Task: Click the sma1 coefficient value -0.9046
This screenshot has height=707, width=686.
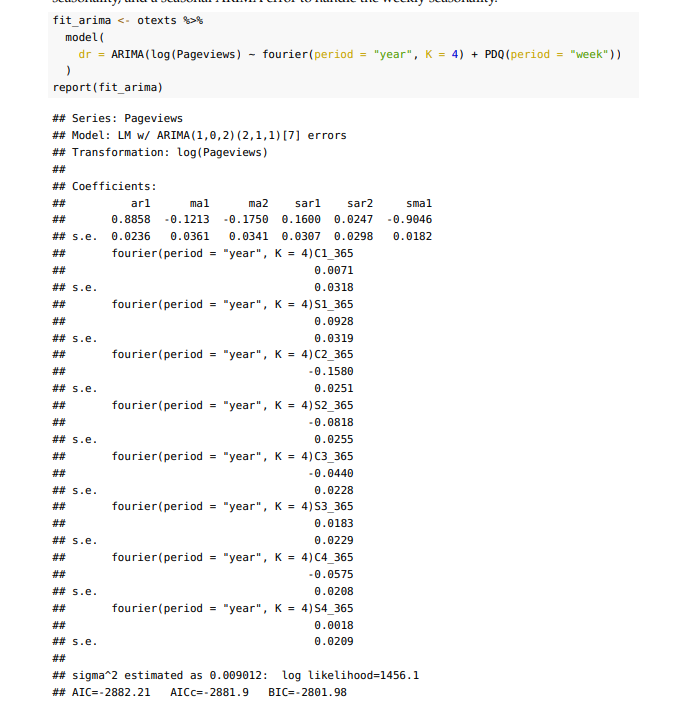Action: 409,220
